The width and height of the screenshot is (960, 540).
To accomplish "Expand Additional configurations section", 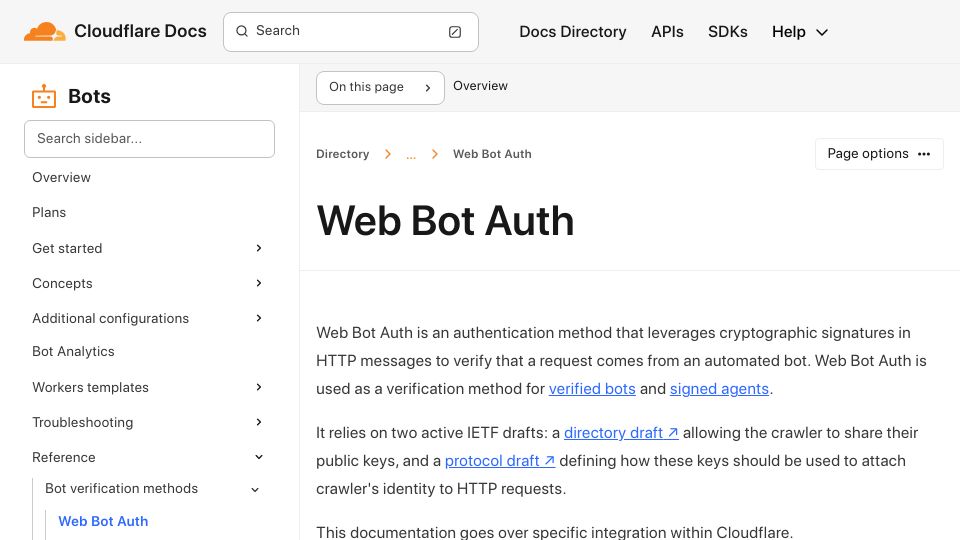I will pyautogui.click(x=259, y=318).
